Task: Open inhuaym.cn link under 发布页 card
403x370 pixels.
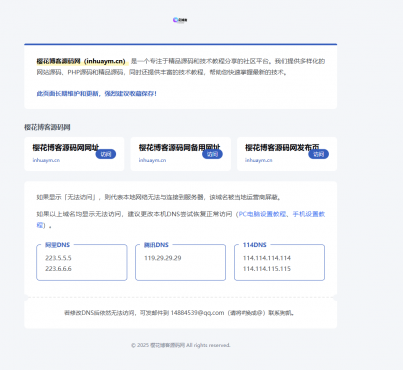Action: point(259,160)
